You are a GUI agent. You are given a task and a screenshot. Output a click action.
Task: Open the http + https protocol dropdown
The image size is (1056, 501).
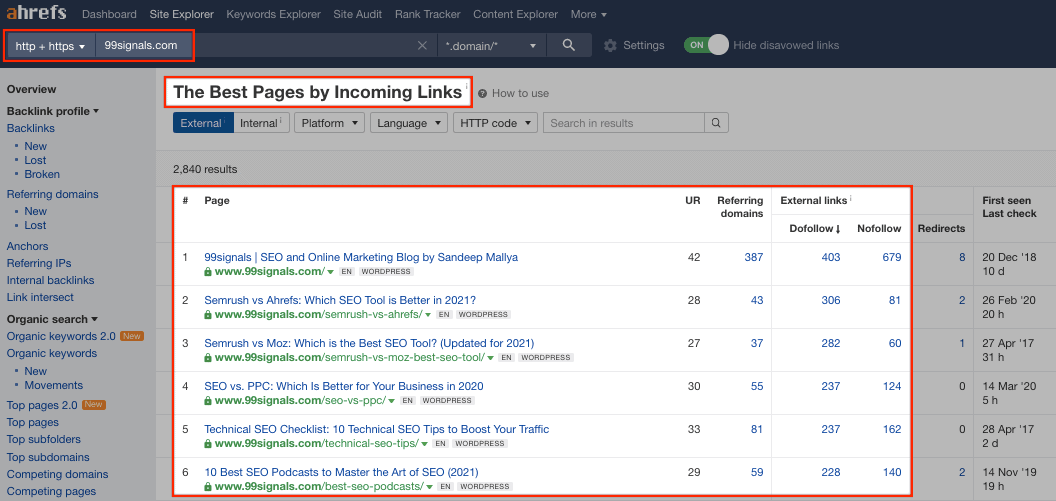click(51, 46)
